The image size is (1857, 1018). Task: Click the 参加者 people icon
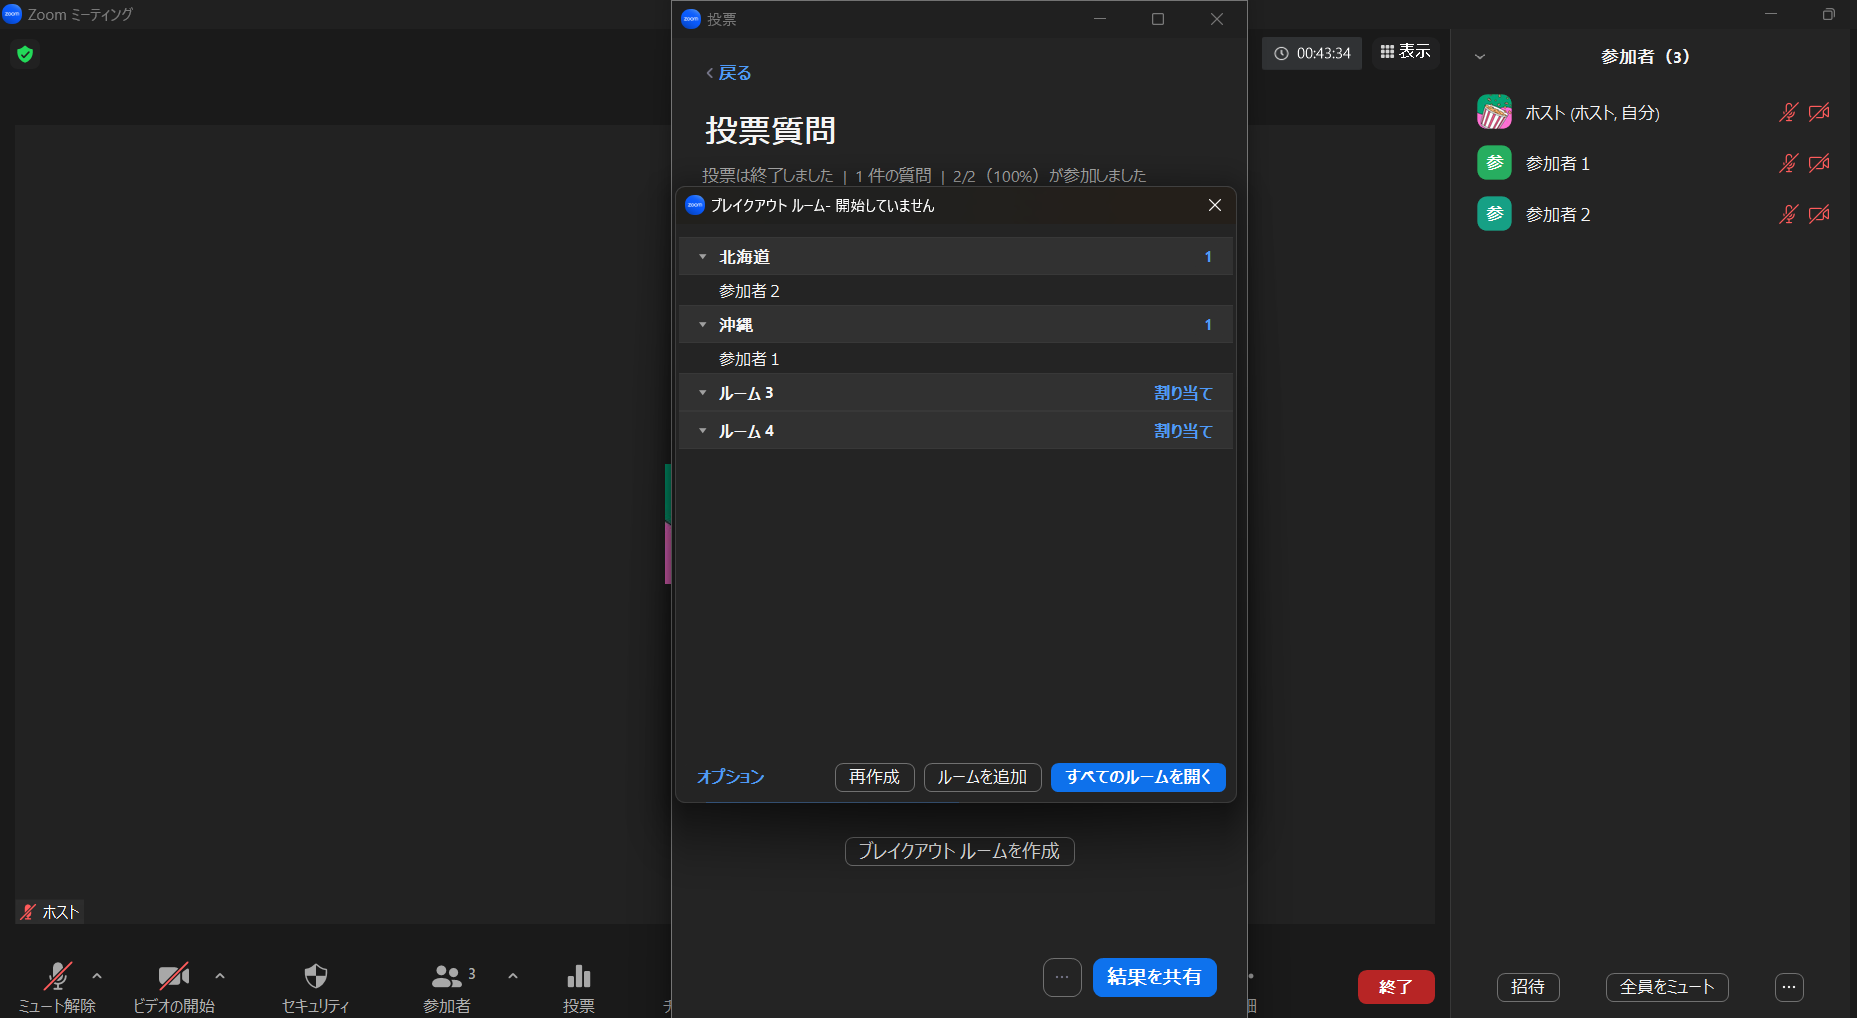click(x=446, y=976)
